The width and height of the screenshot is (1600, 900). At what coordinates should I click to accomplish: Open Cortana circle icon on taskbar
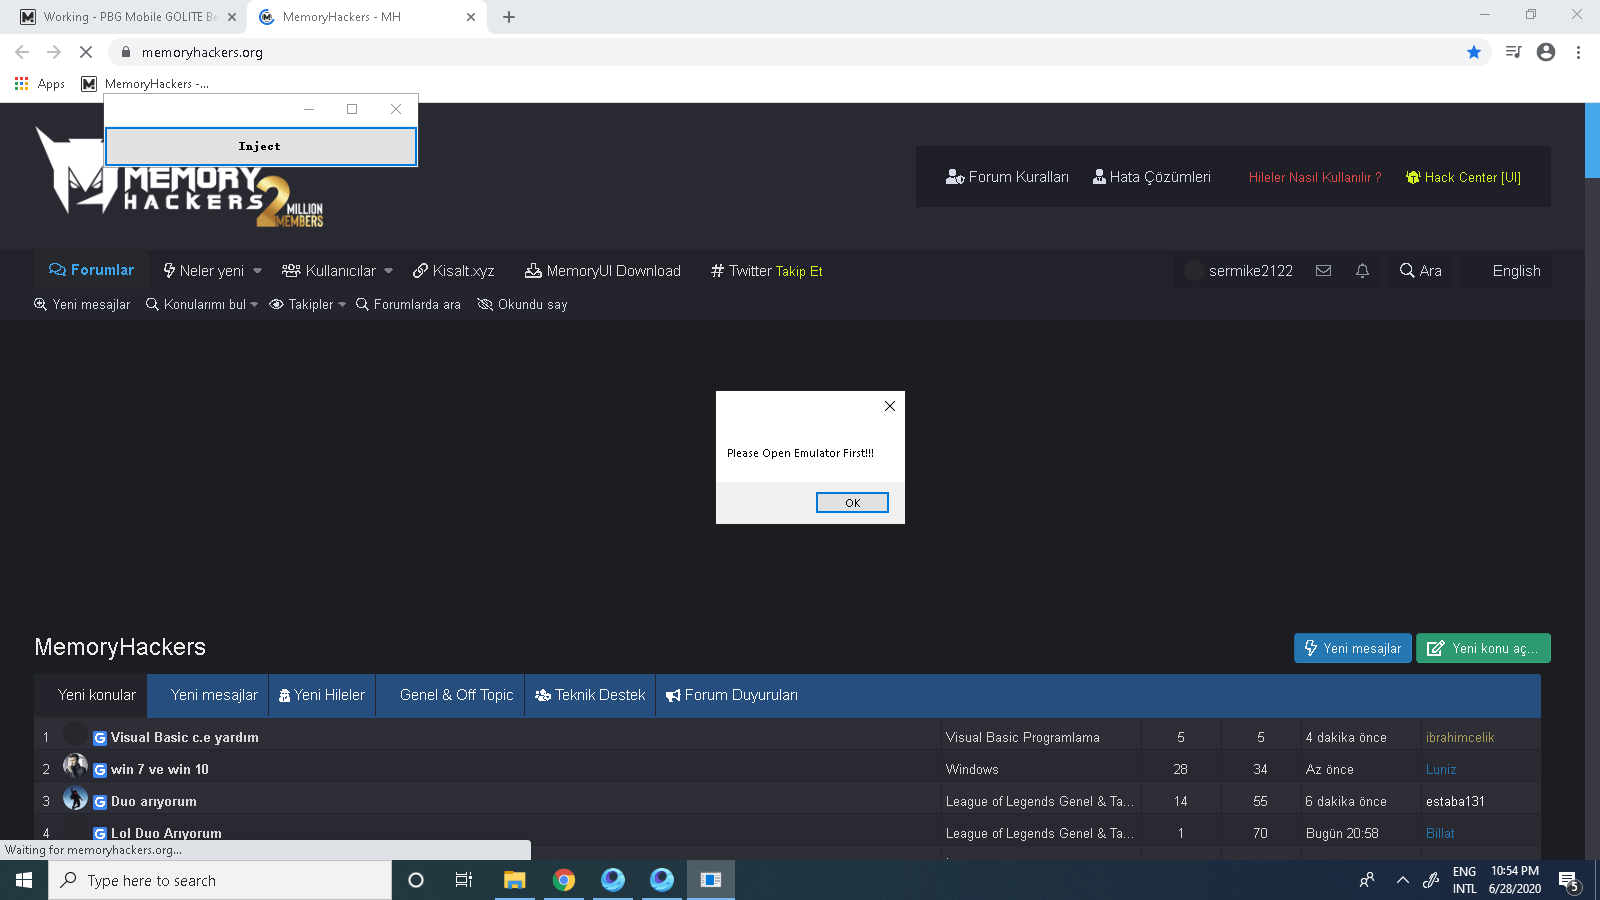point(416,880)
